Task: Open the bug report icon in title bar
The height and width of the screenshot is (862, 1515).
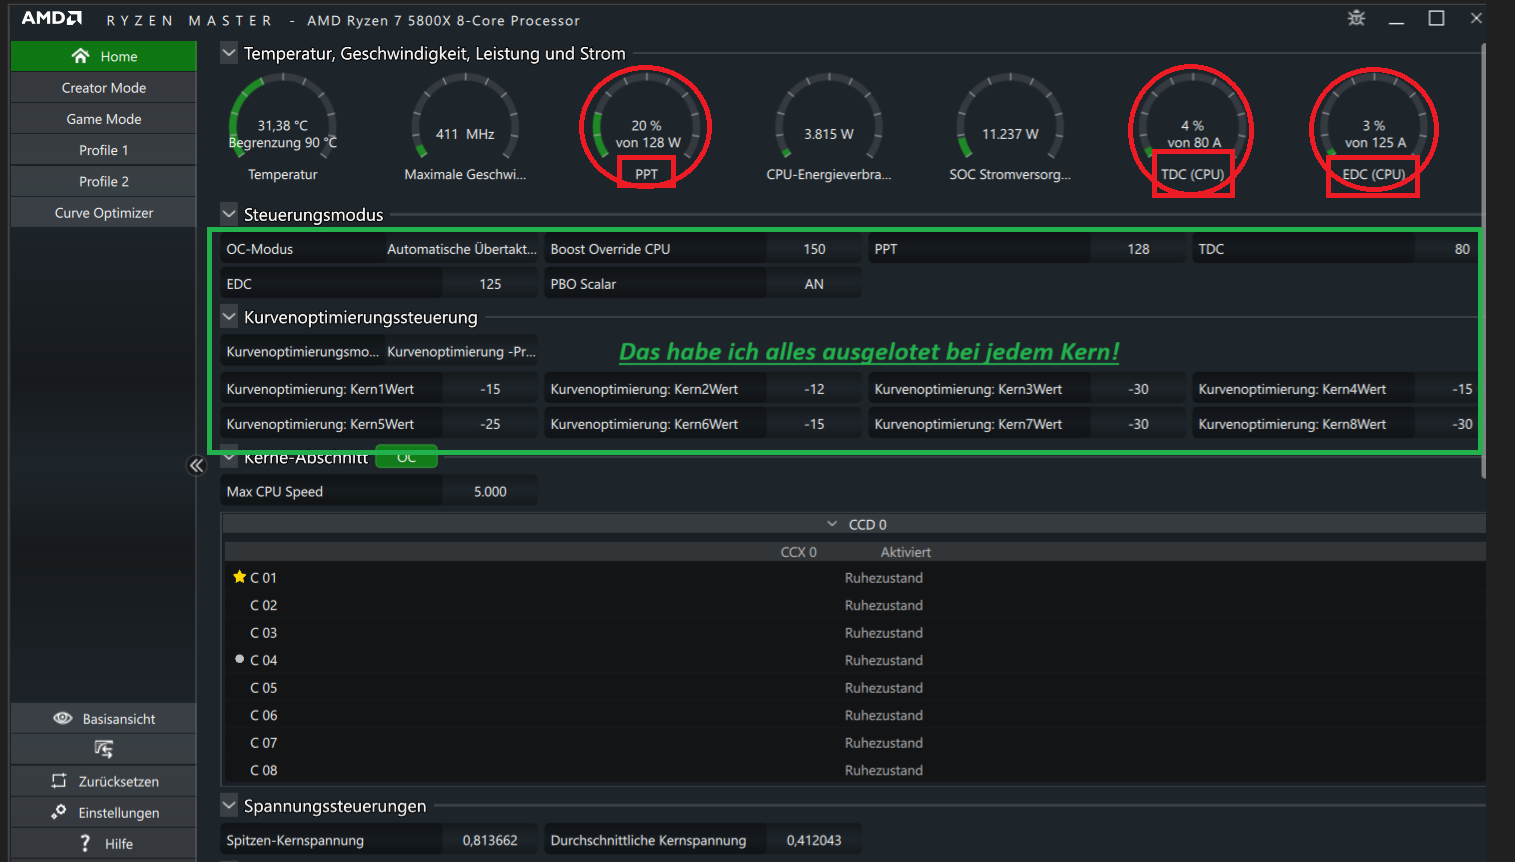Action: (x=1356, y=18)
